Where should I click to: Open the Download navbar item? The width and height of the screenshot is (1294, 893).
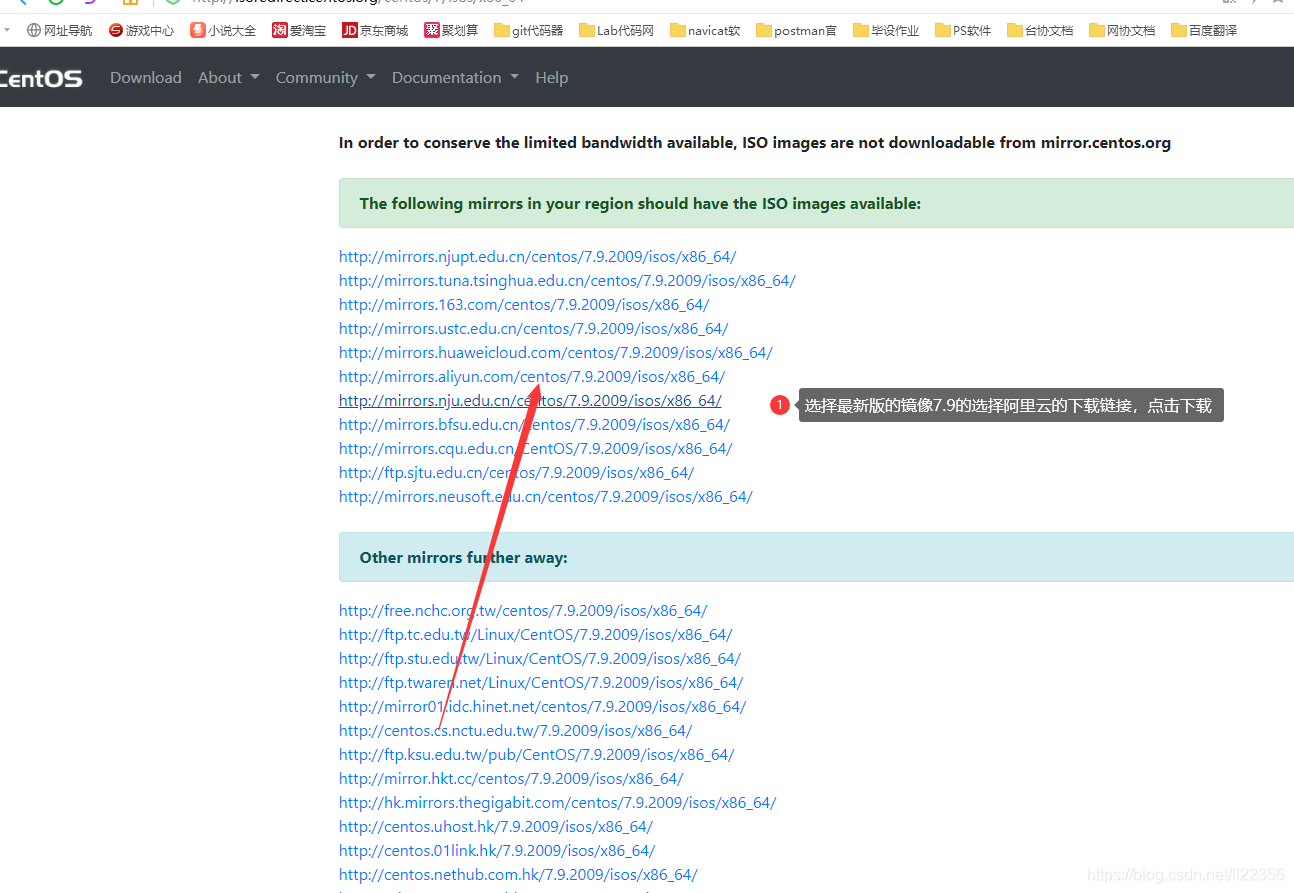(x=146, y=78)
